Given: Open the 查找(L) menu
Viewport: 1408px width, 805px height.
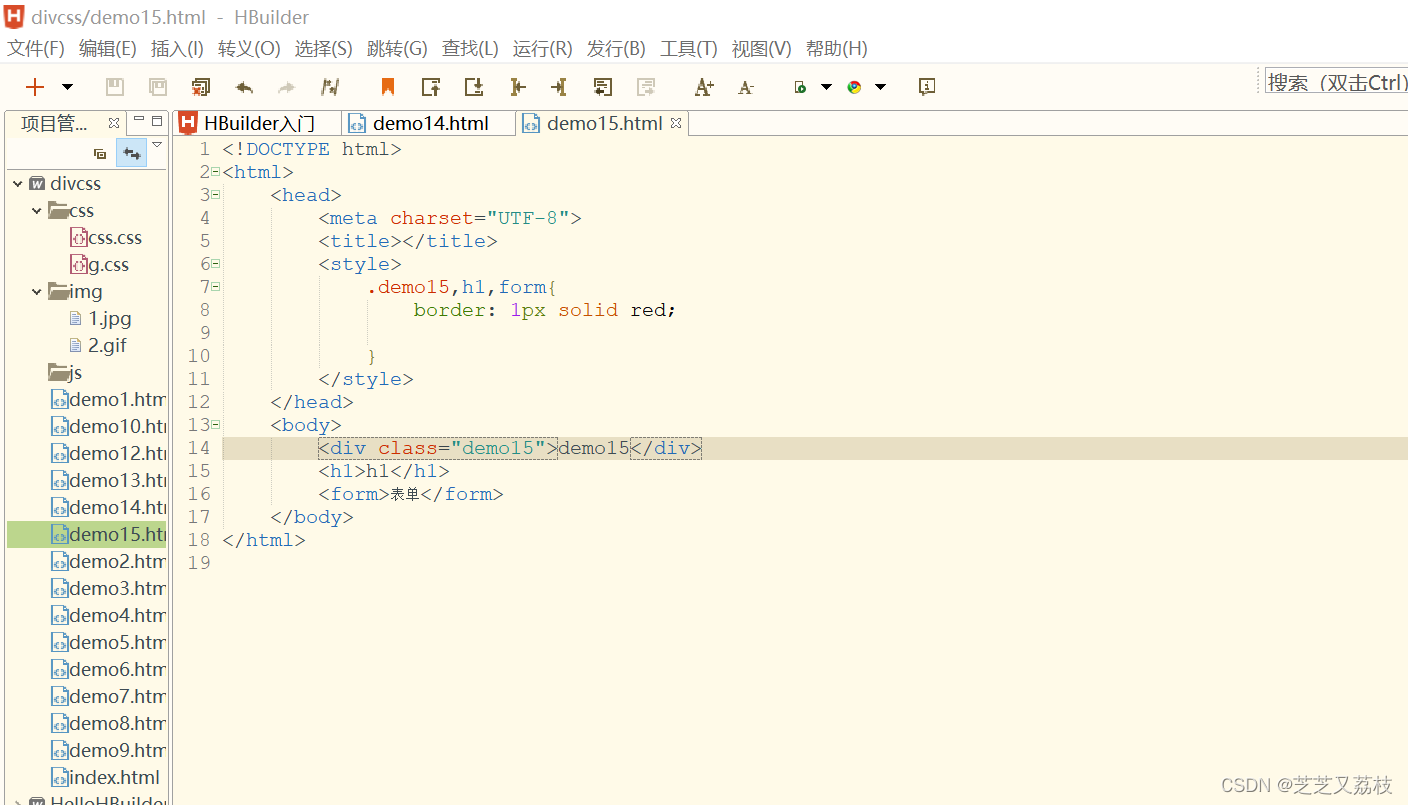Looking at the screenshot, I should 470,48.
